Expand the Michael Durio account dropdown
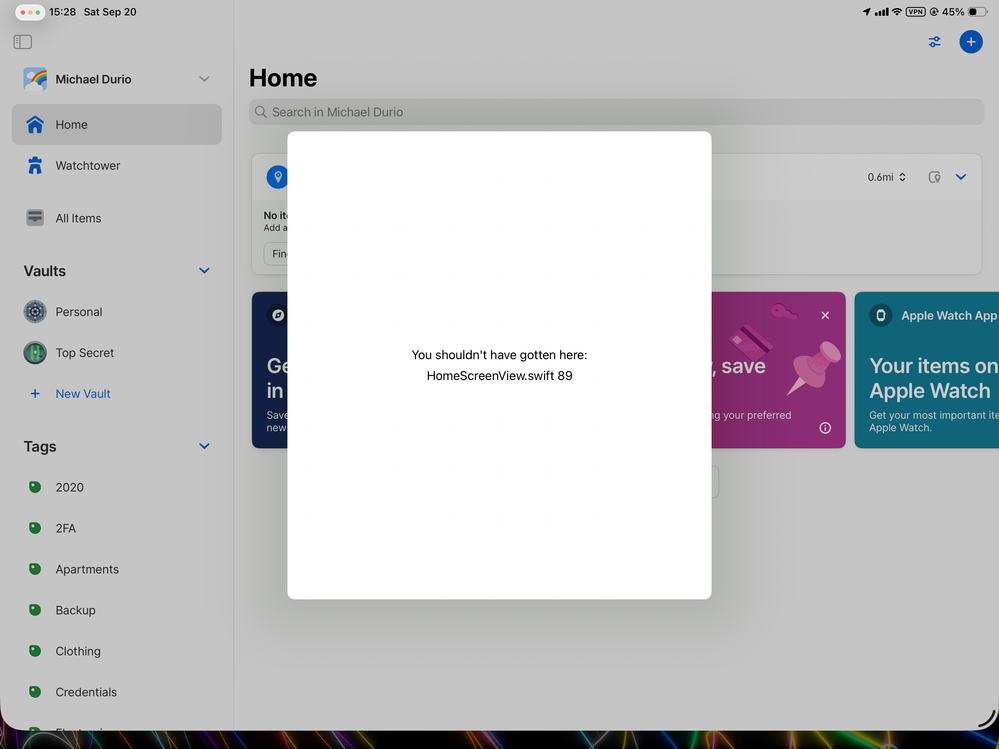 [x=204, y=79]
